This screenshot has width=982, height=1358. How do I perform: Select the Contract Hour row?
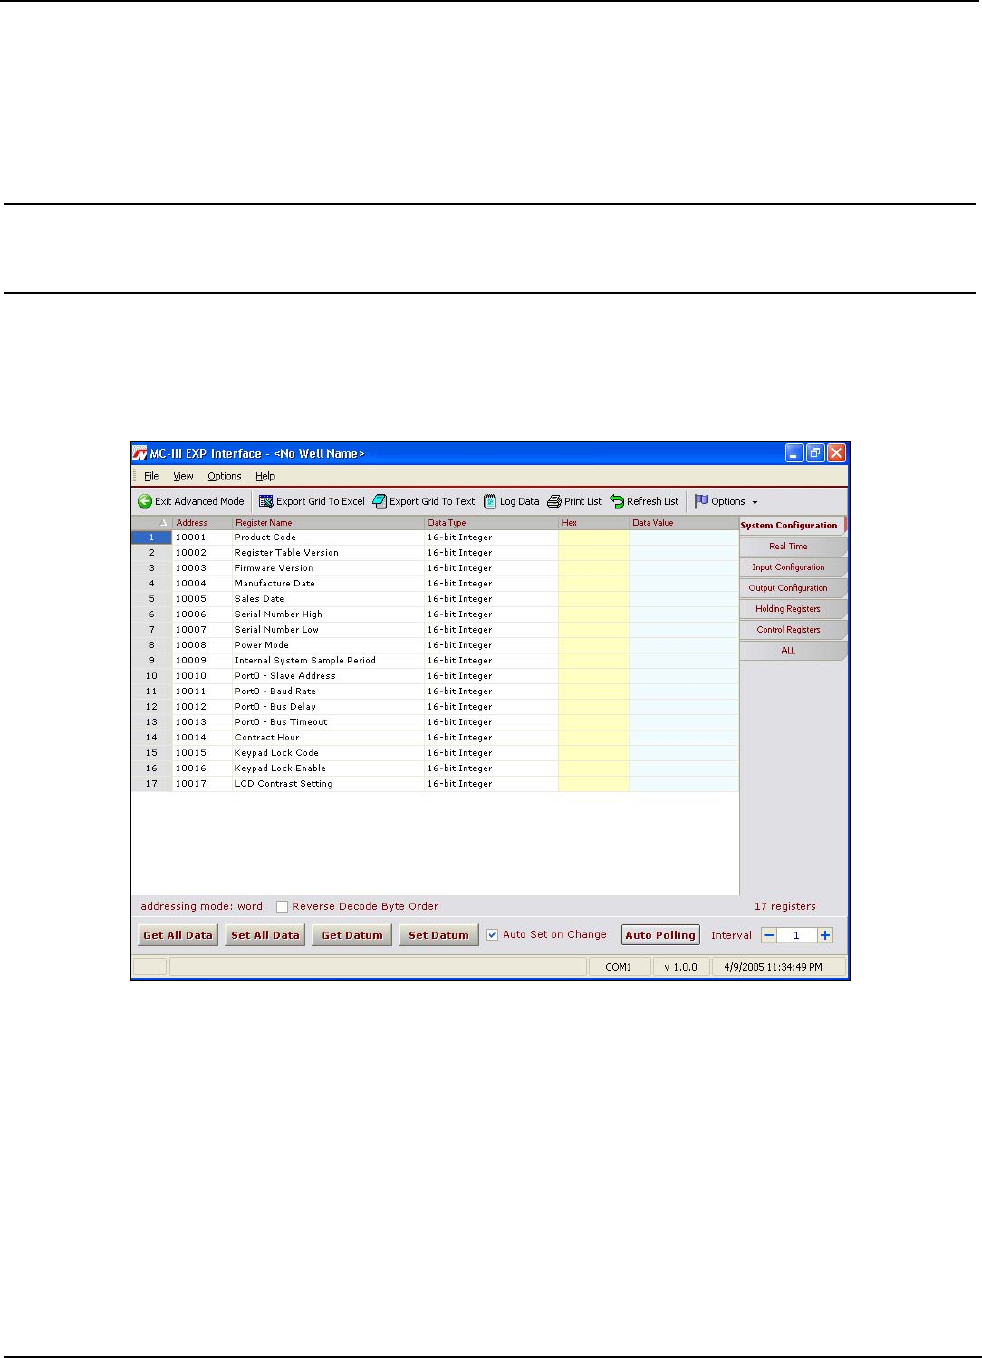(435, 737)
